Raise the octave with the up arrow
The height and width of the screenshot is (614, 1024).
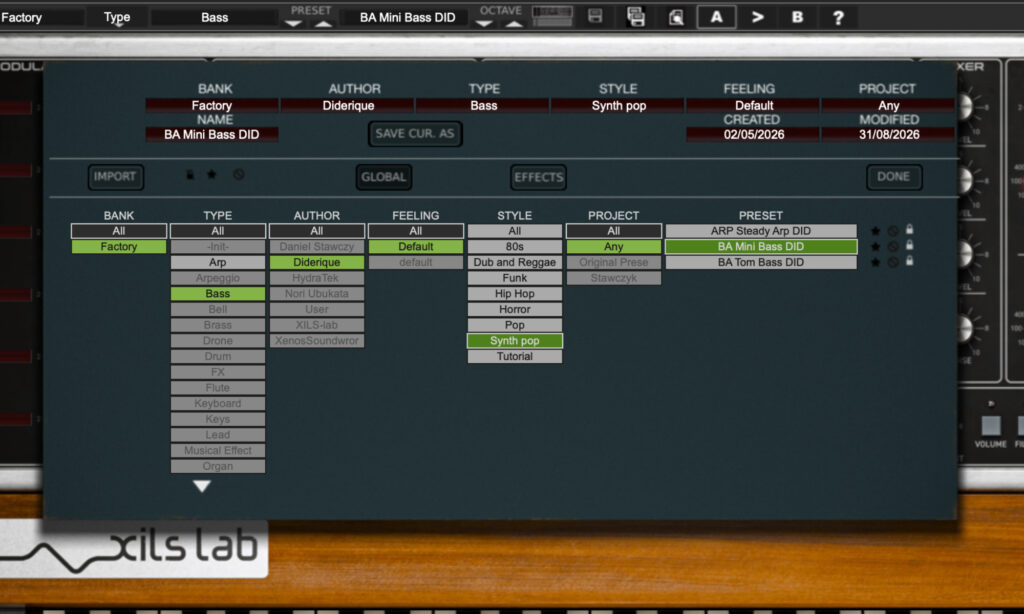click(x=514, y=24)
